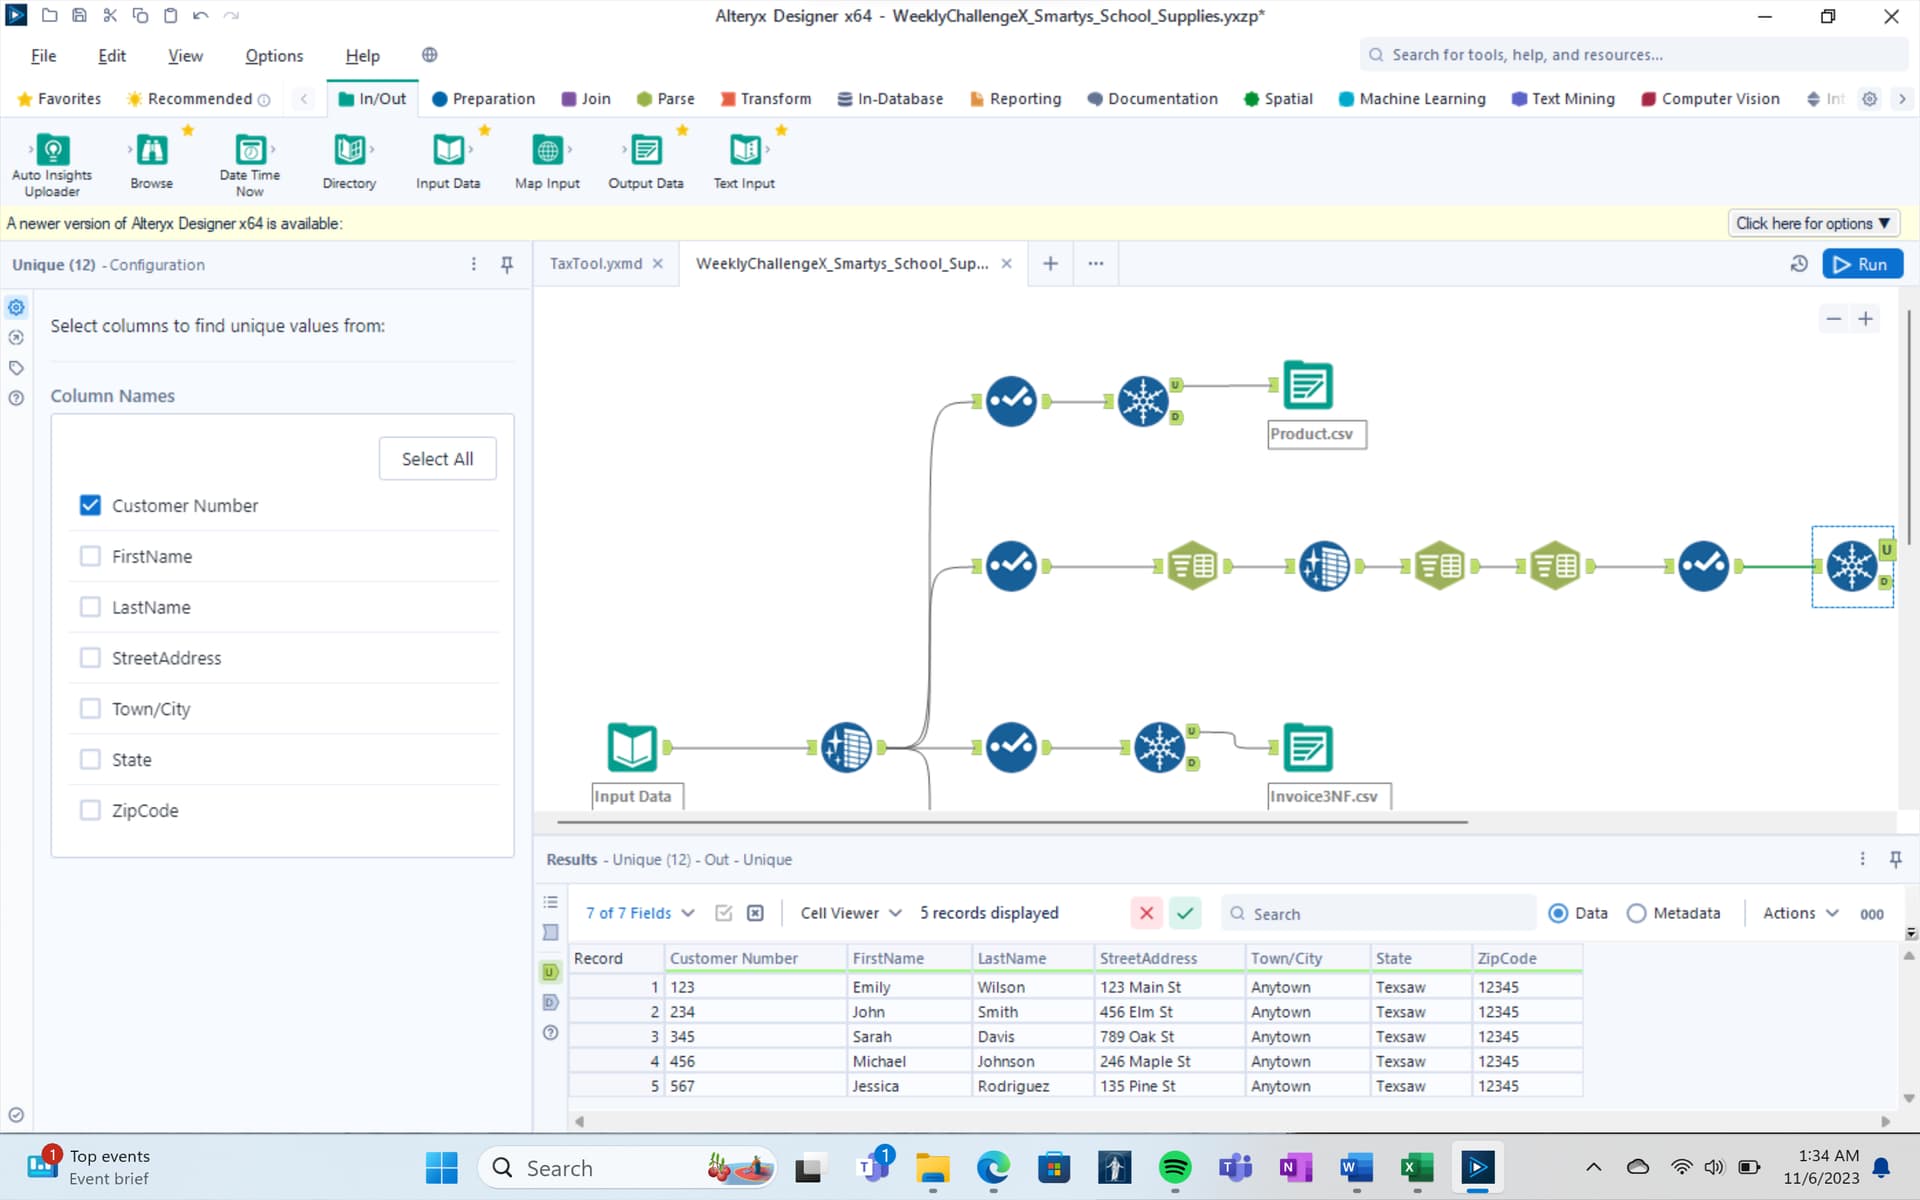Click the results Search field
The height and width of the screenshot is (1200, 1920).
[x=1380, y=914]
